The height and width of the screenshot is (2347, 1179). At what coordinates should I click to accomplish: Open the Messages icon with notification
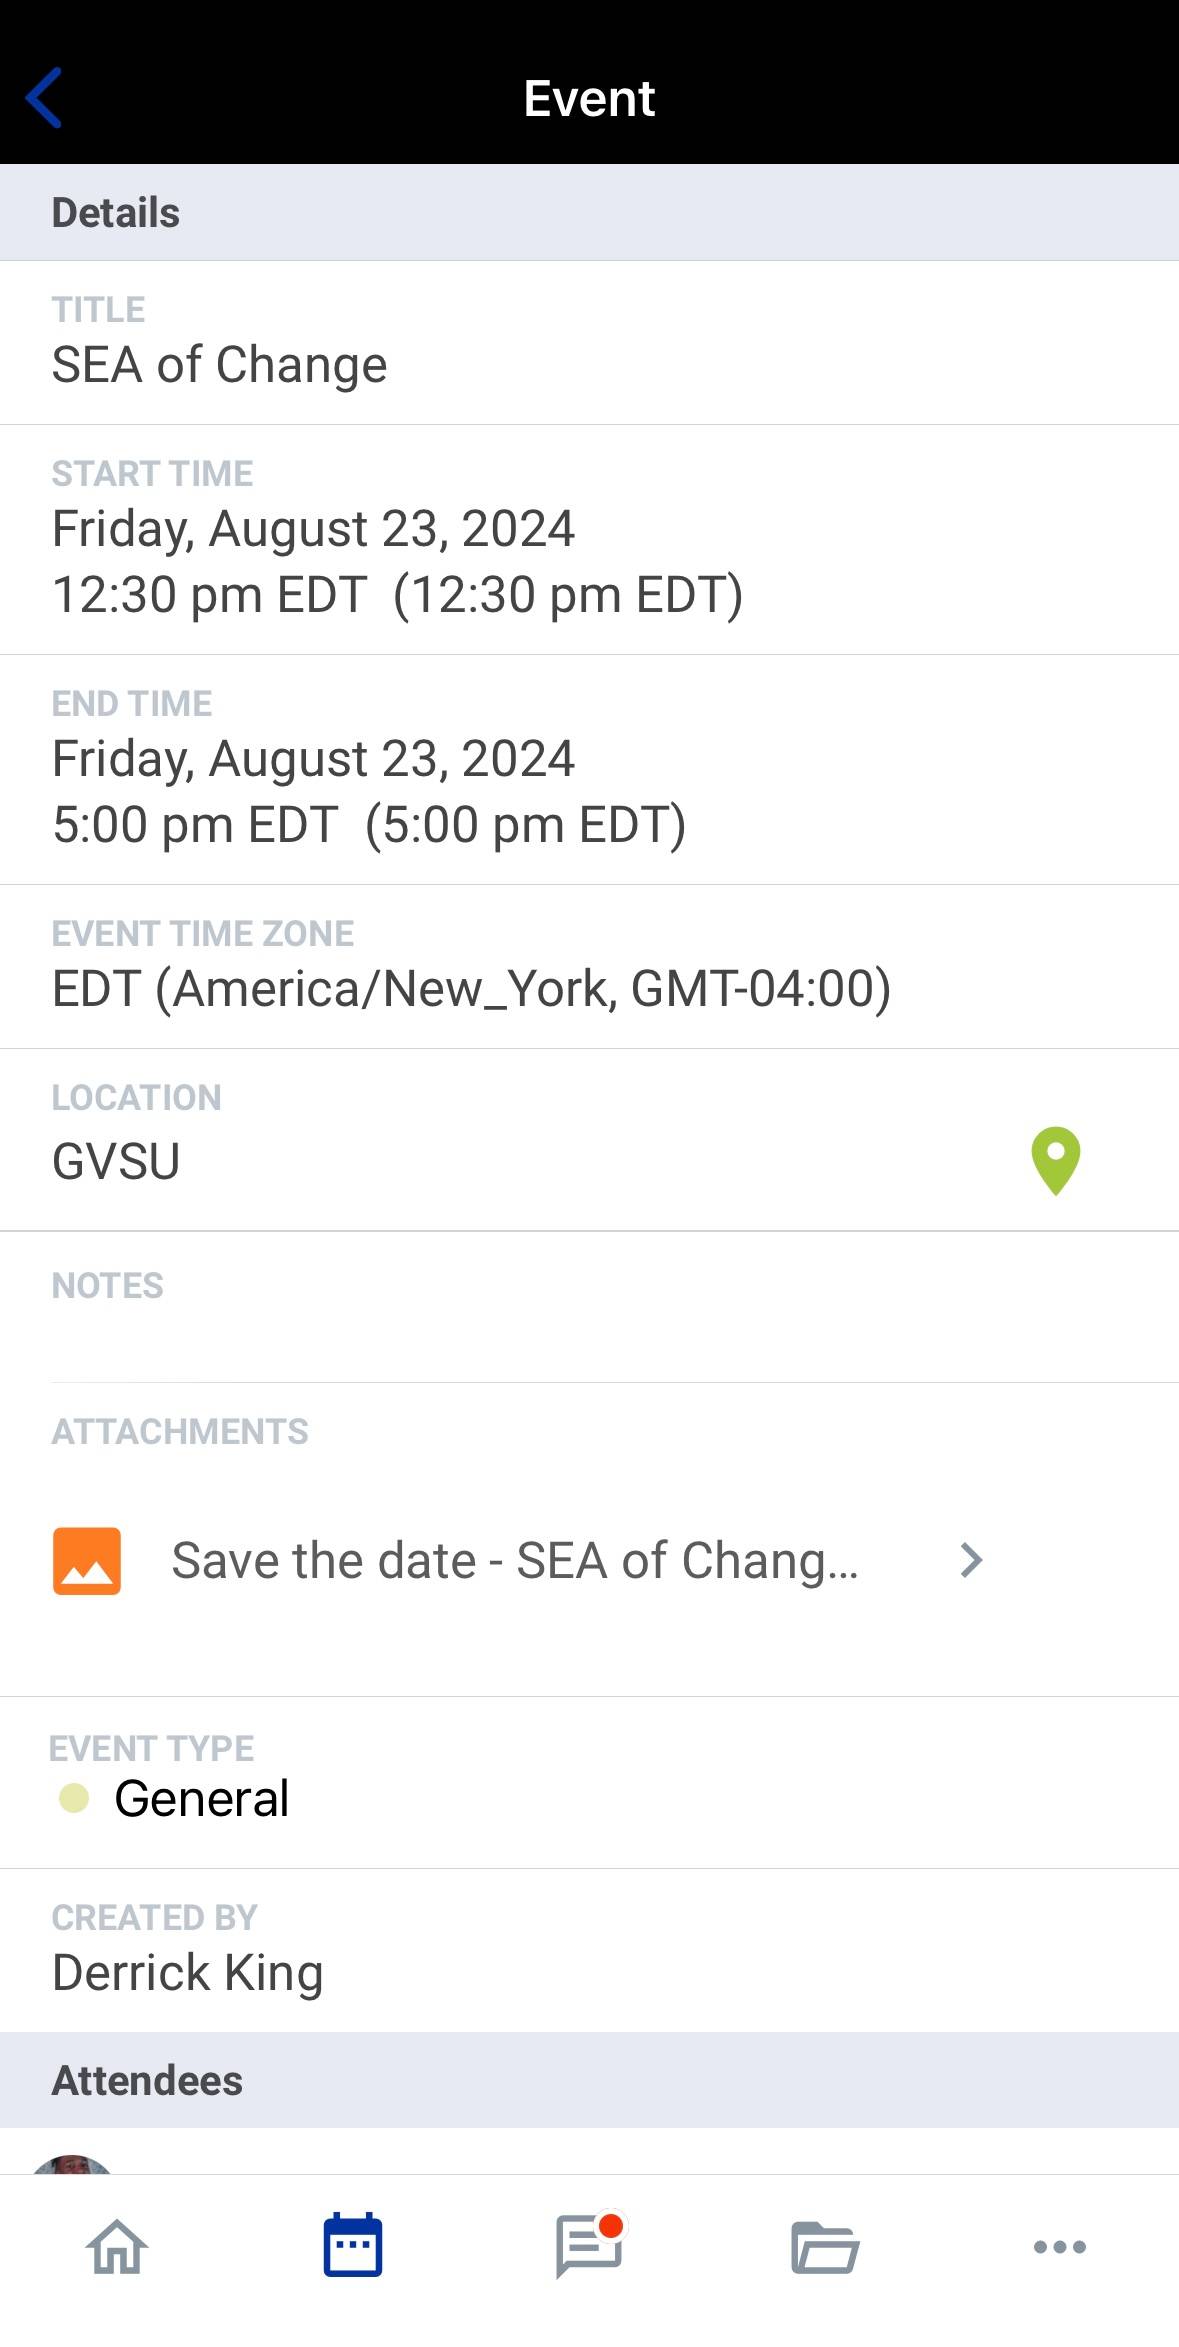pyautogui.click(x=589, y=2246)
